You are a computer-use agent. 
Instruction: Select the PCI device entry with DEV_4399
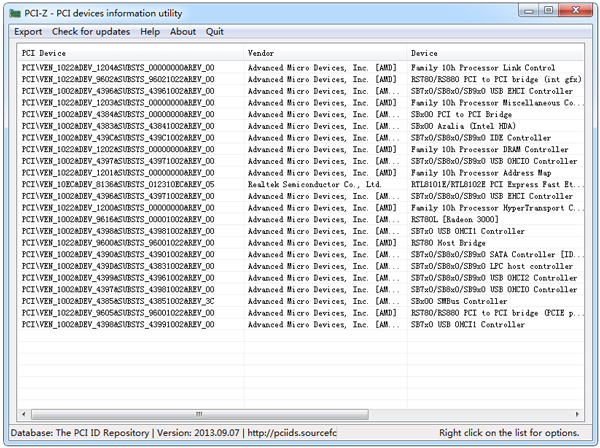(118, 278)
